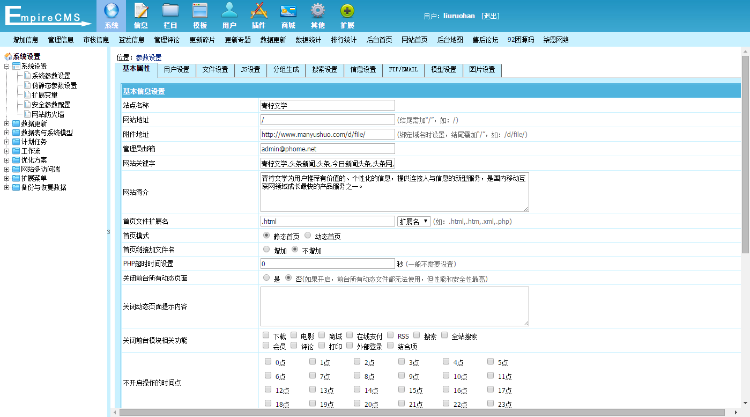This screenshot has width=750, height=417.
Task: Tick the 14点 time point checkbox
Action: pos(357,389)
